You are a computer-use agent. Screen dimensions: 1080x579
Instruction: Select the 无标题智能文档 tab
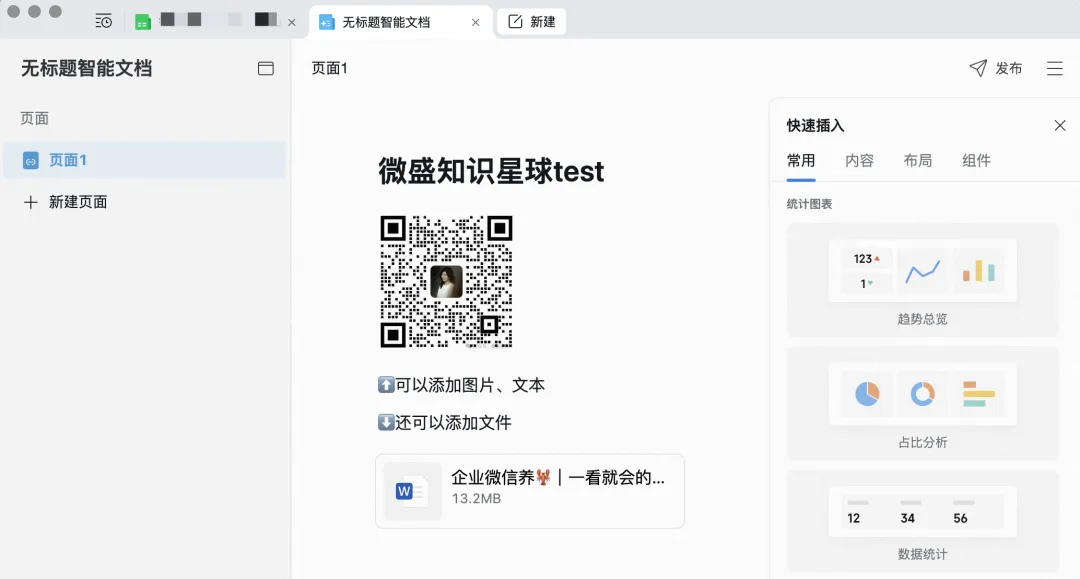click(x=401, y=22)
